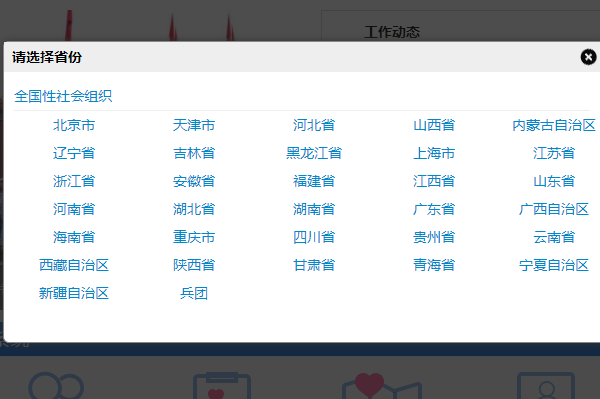The image size is (600, 399).
Task: Pick 湖北省
Action: tap(194, 209)
